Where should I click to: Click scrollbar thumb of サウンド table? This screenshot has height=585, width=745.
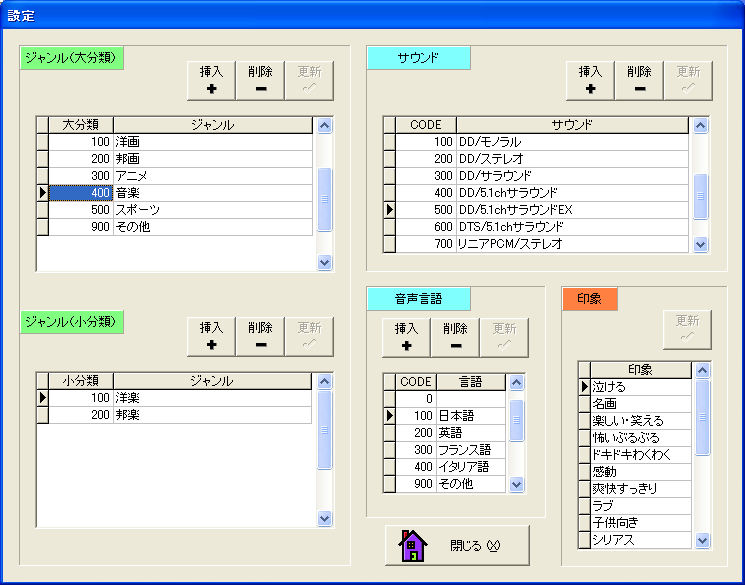click(x=700, y=196)
